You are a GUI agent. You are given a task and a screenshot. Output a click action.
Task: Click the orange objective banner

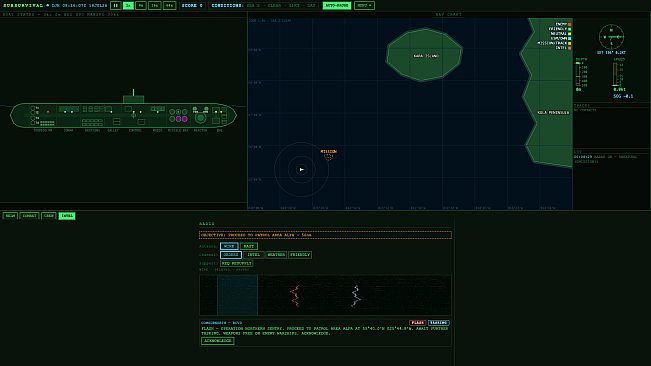[x=325, y=235]
